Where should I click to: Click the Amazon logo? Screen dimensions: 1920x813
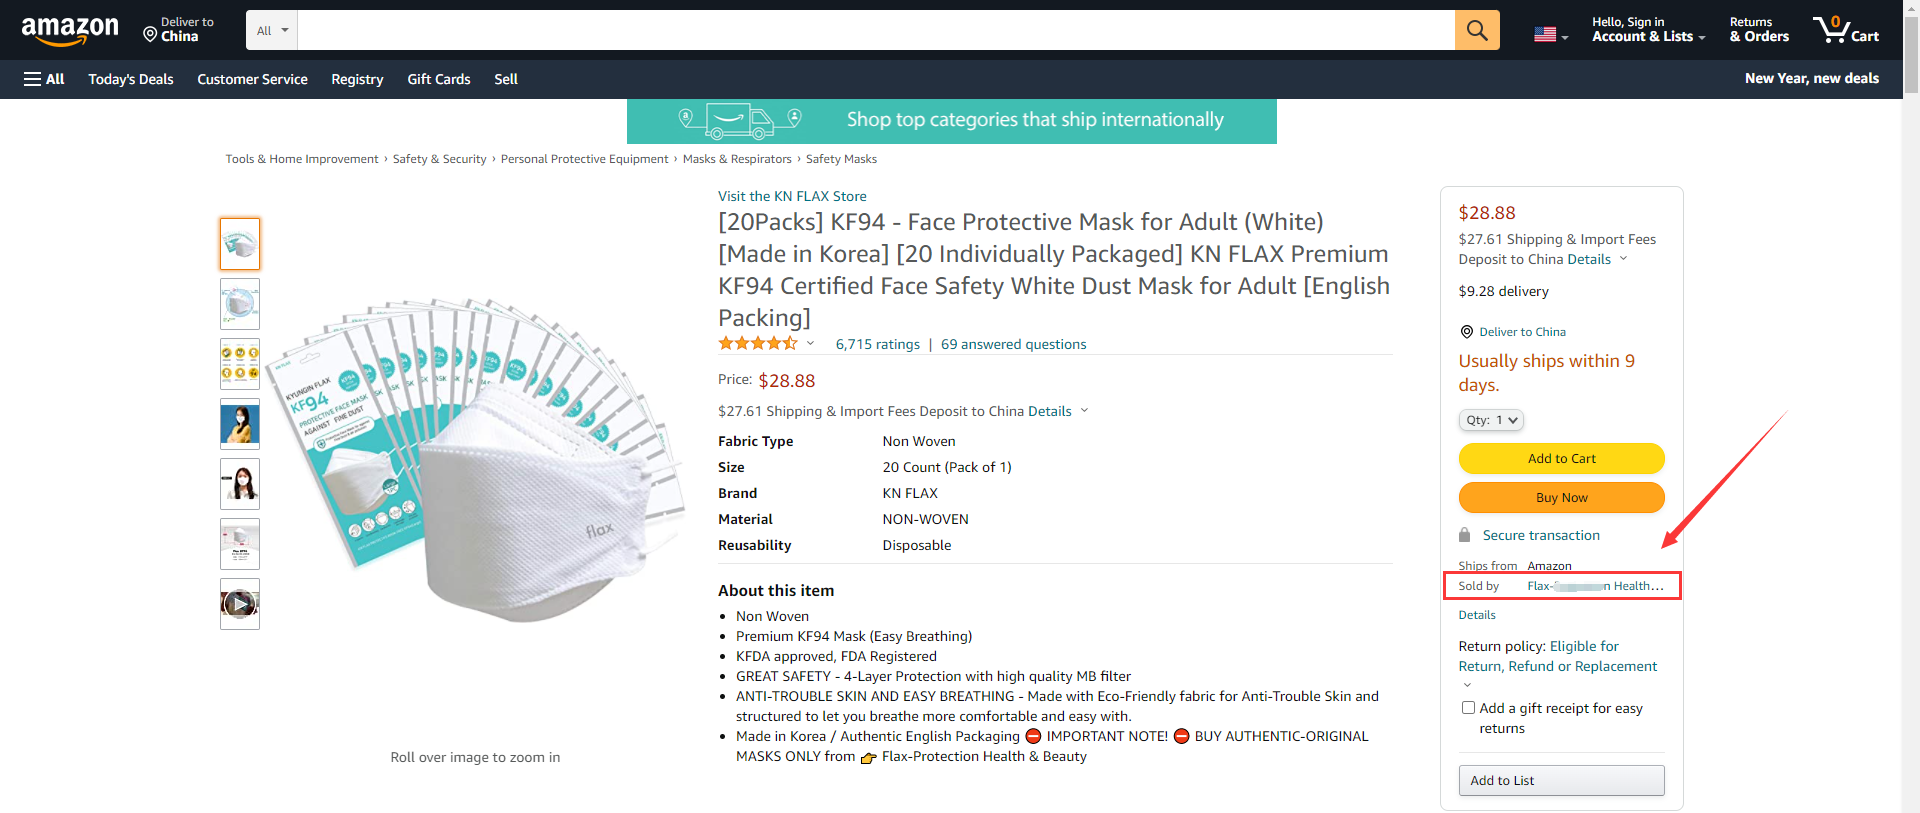(x=70, y=30)
